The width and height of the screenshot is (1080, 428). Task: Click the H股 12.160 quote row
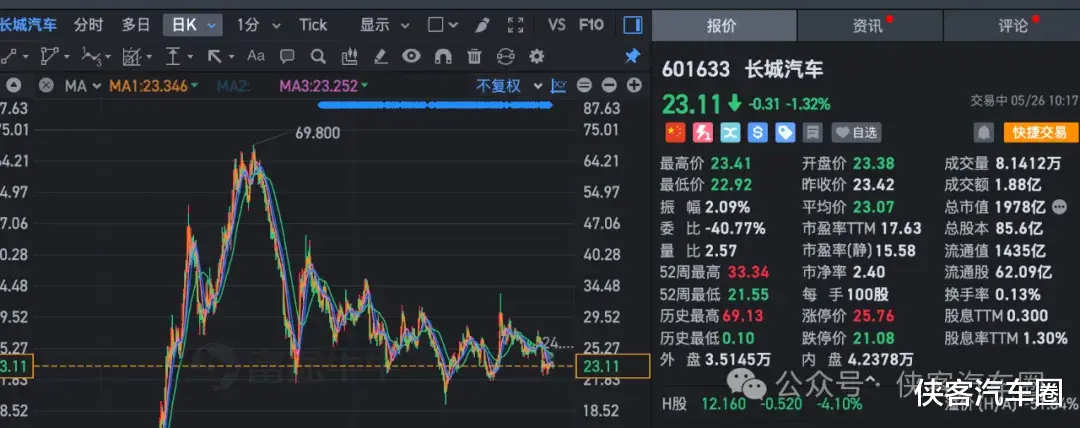762,404
